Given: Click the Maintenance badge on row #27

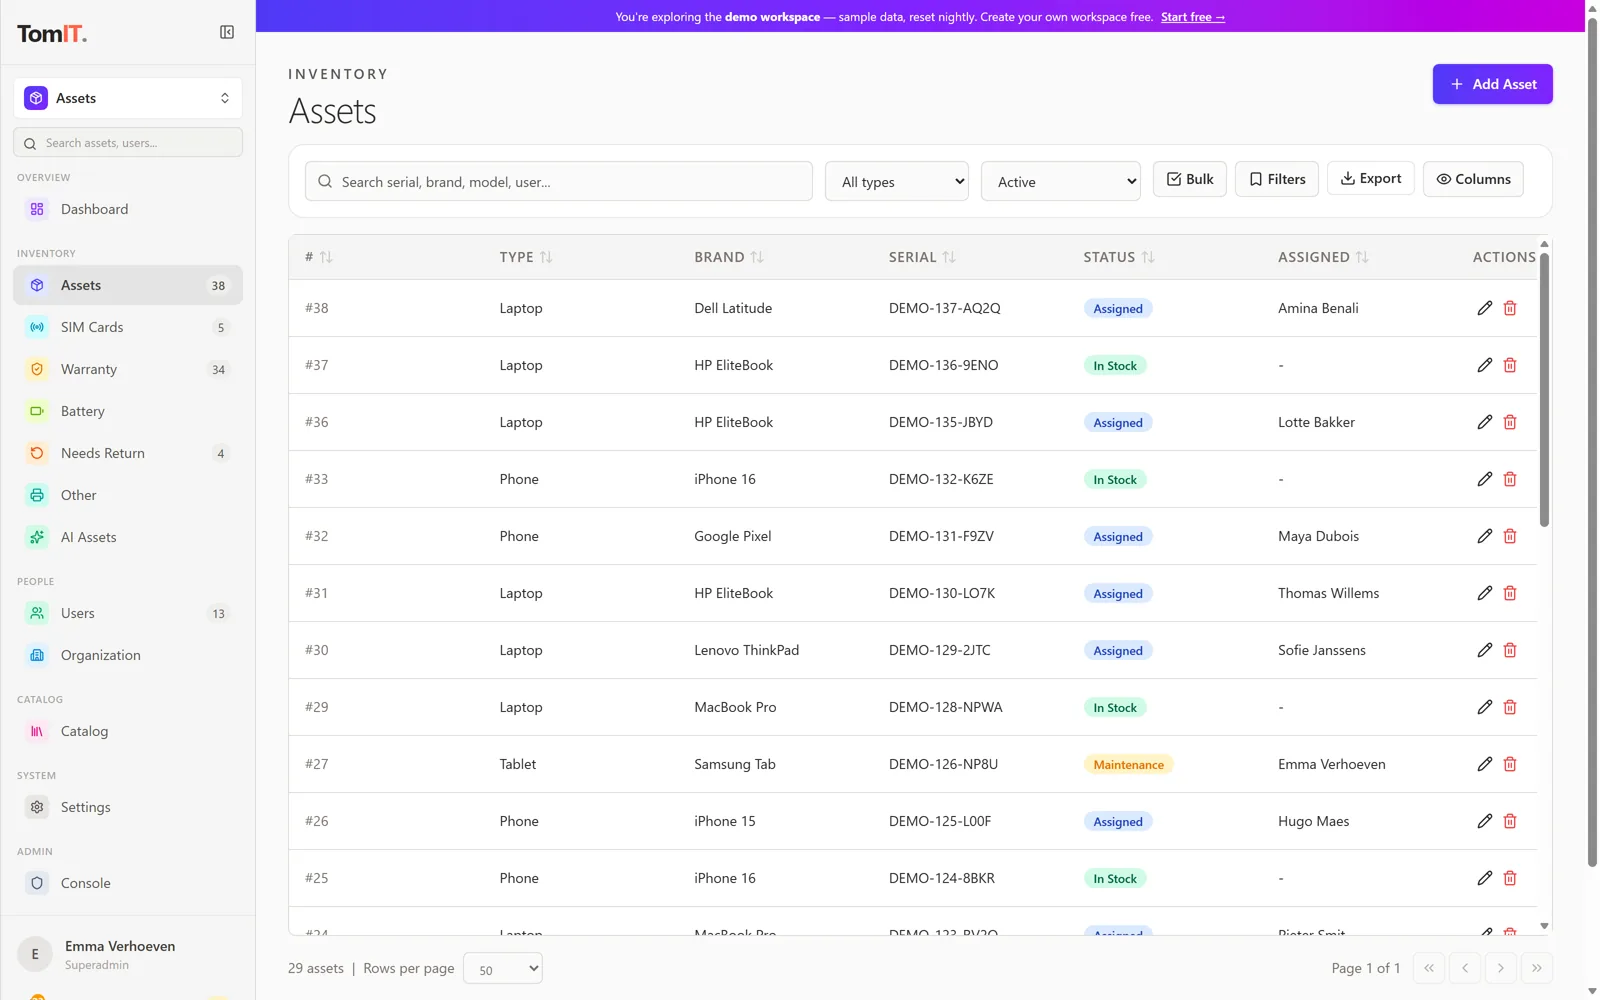Looking at the screenshot, I should click(x=1128, y=765).
